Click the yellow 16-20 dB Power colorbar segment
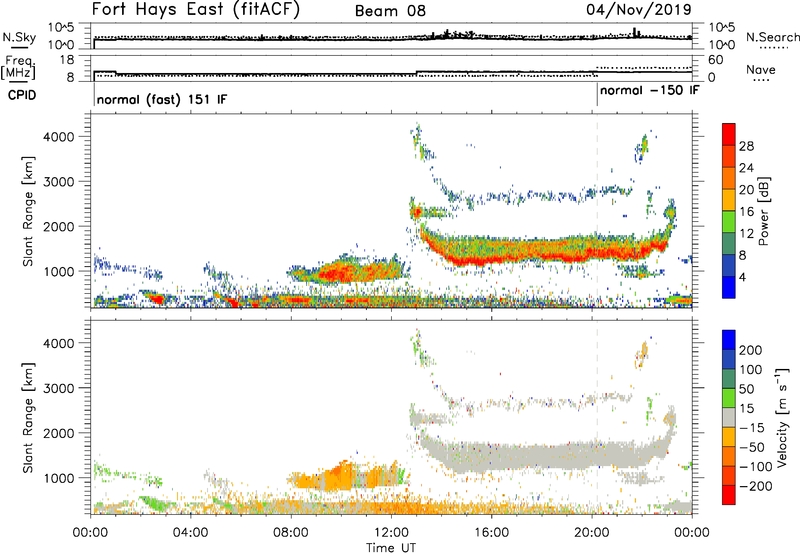The width and height of the screenshot is (800, 554). tap(729, 200)
